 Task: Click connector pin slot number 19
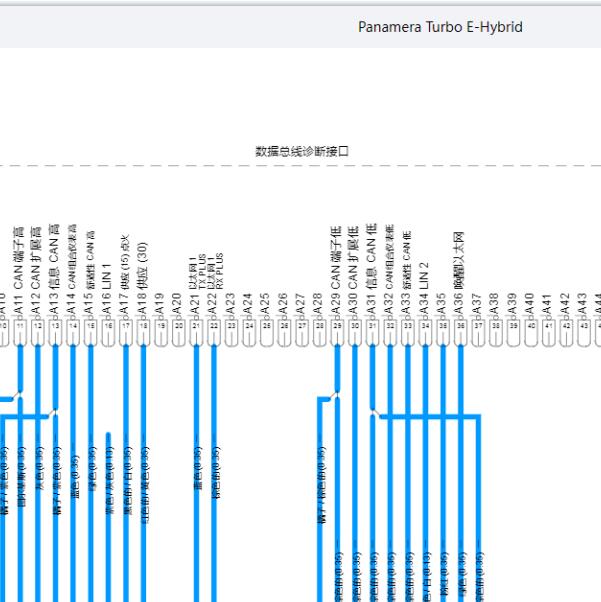pos(161,331)
